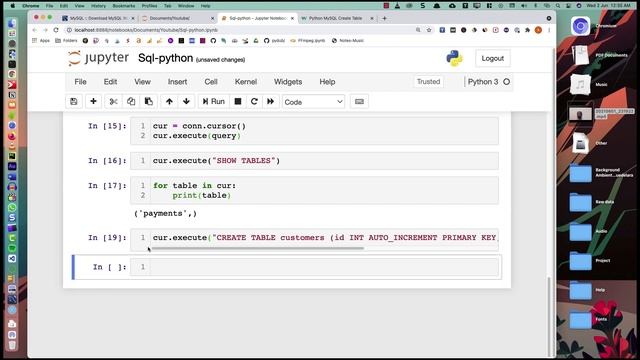640x360 pixels.
Task: Open the Folders bookmark
Action: 66,40
